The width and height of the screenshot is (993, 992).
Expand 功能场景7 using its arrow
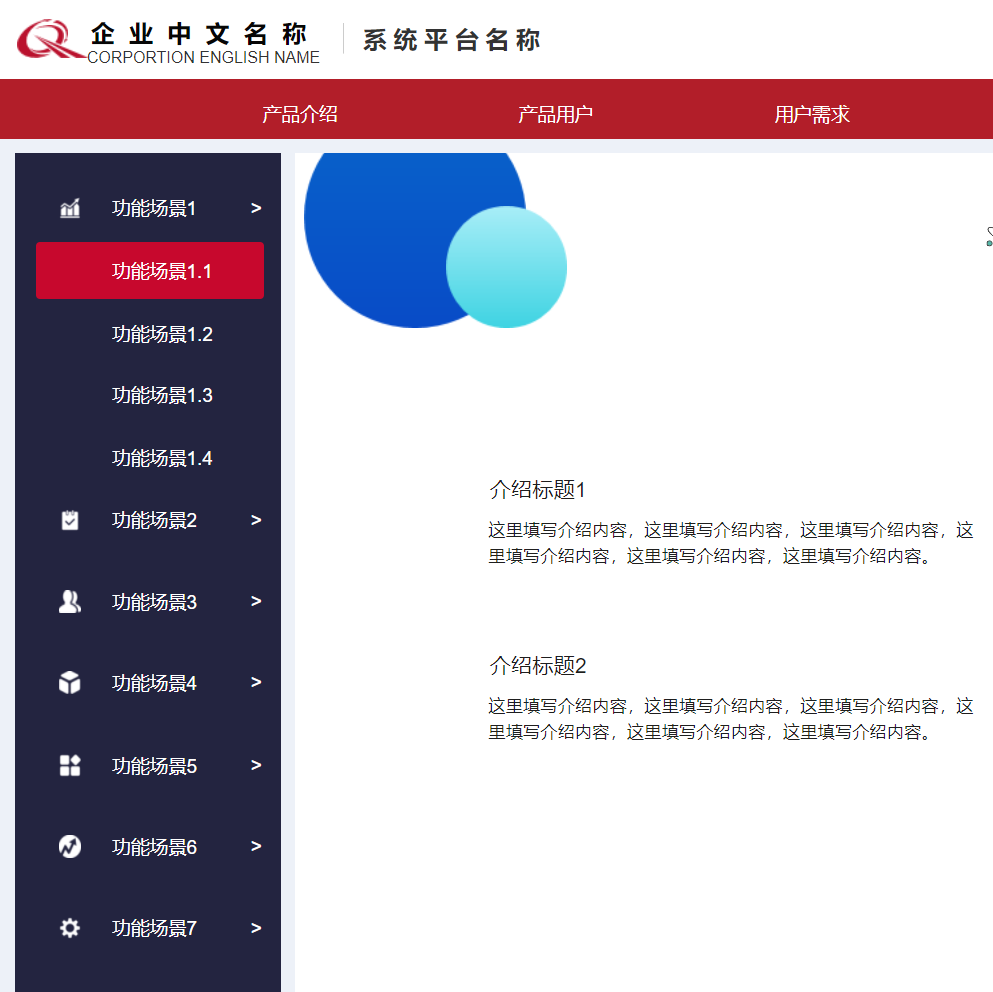click(256, 928)
